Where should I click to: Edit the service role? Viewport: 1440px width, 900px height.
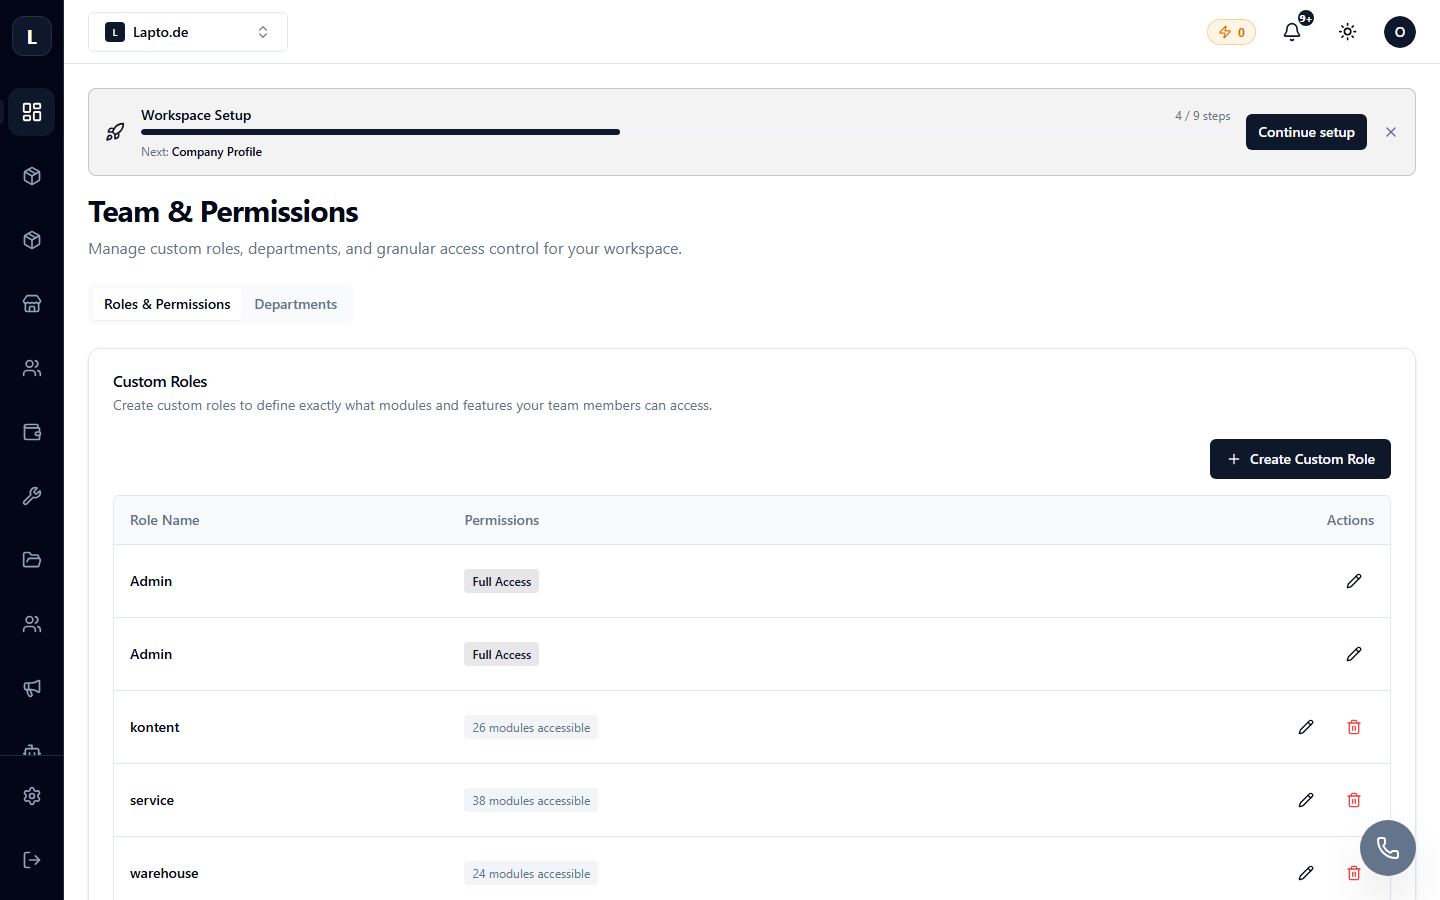click(1306, 800)
